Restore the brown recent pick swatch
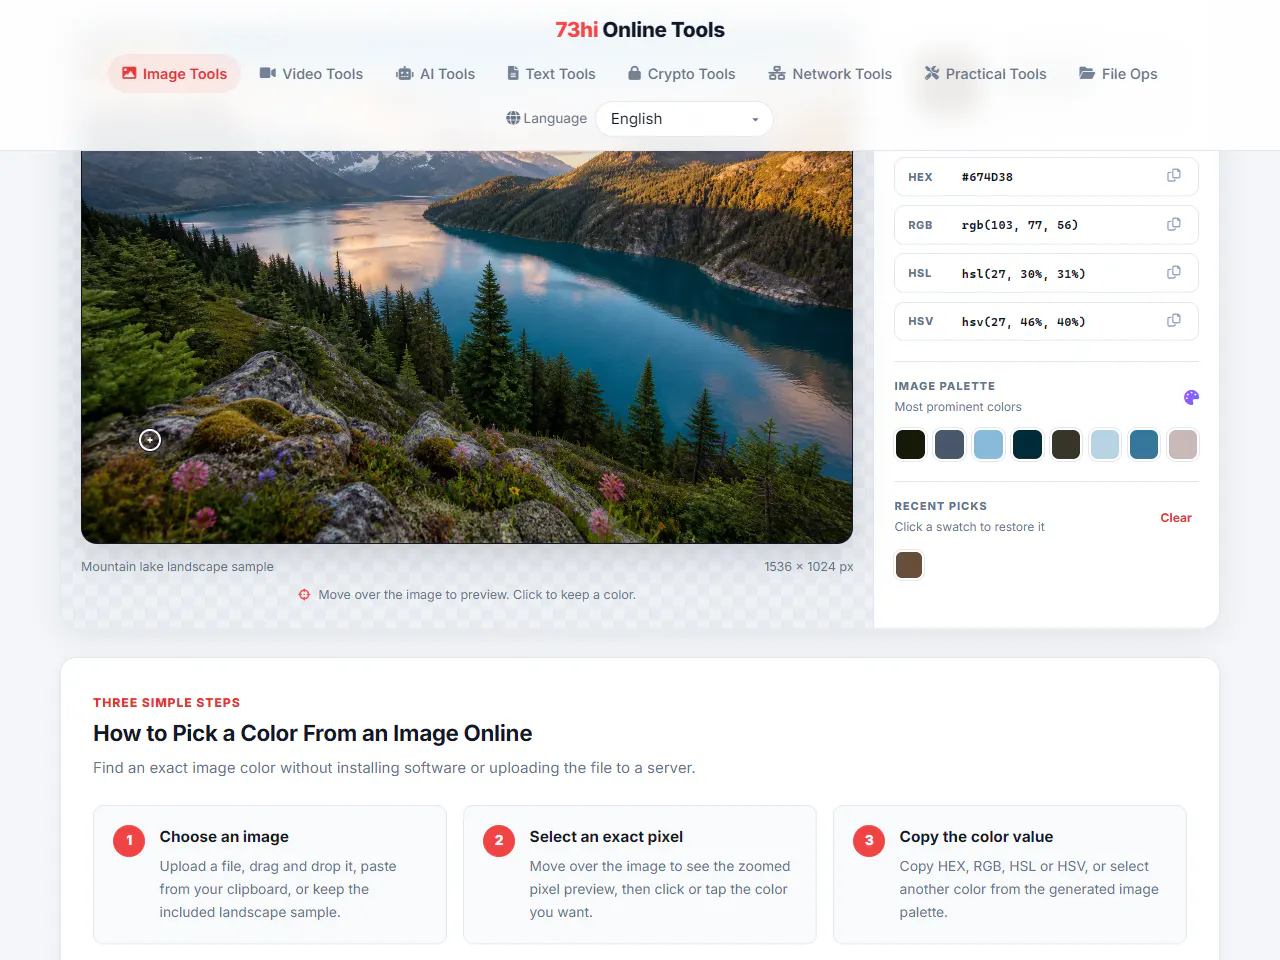Screen dimensions: 1280x960 tap(909, 565)
